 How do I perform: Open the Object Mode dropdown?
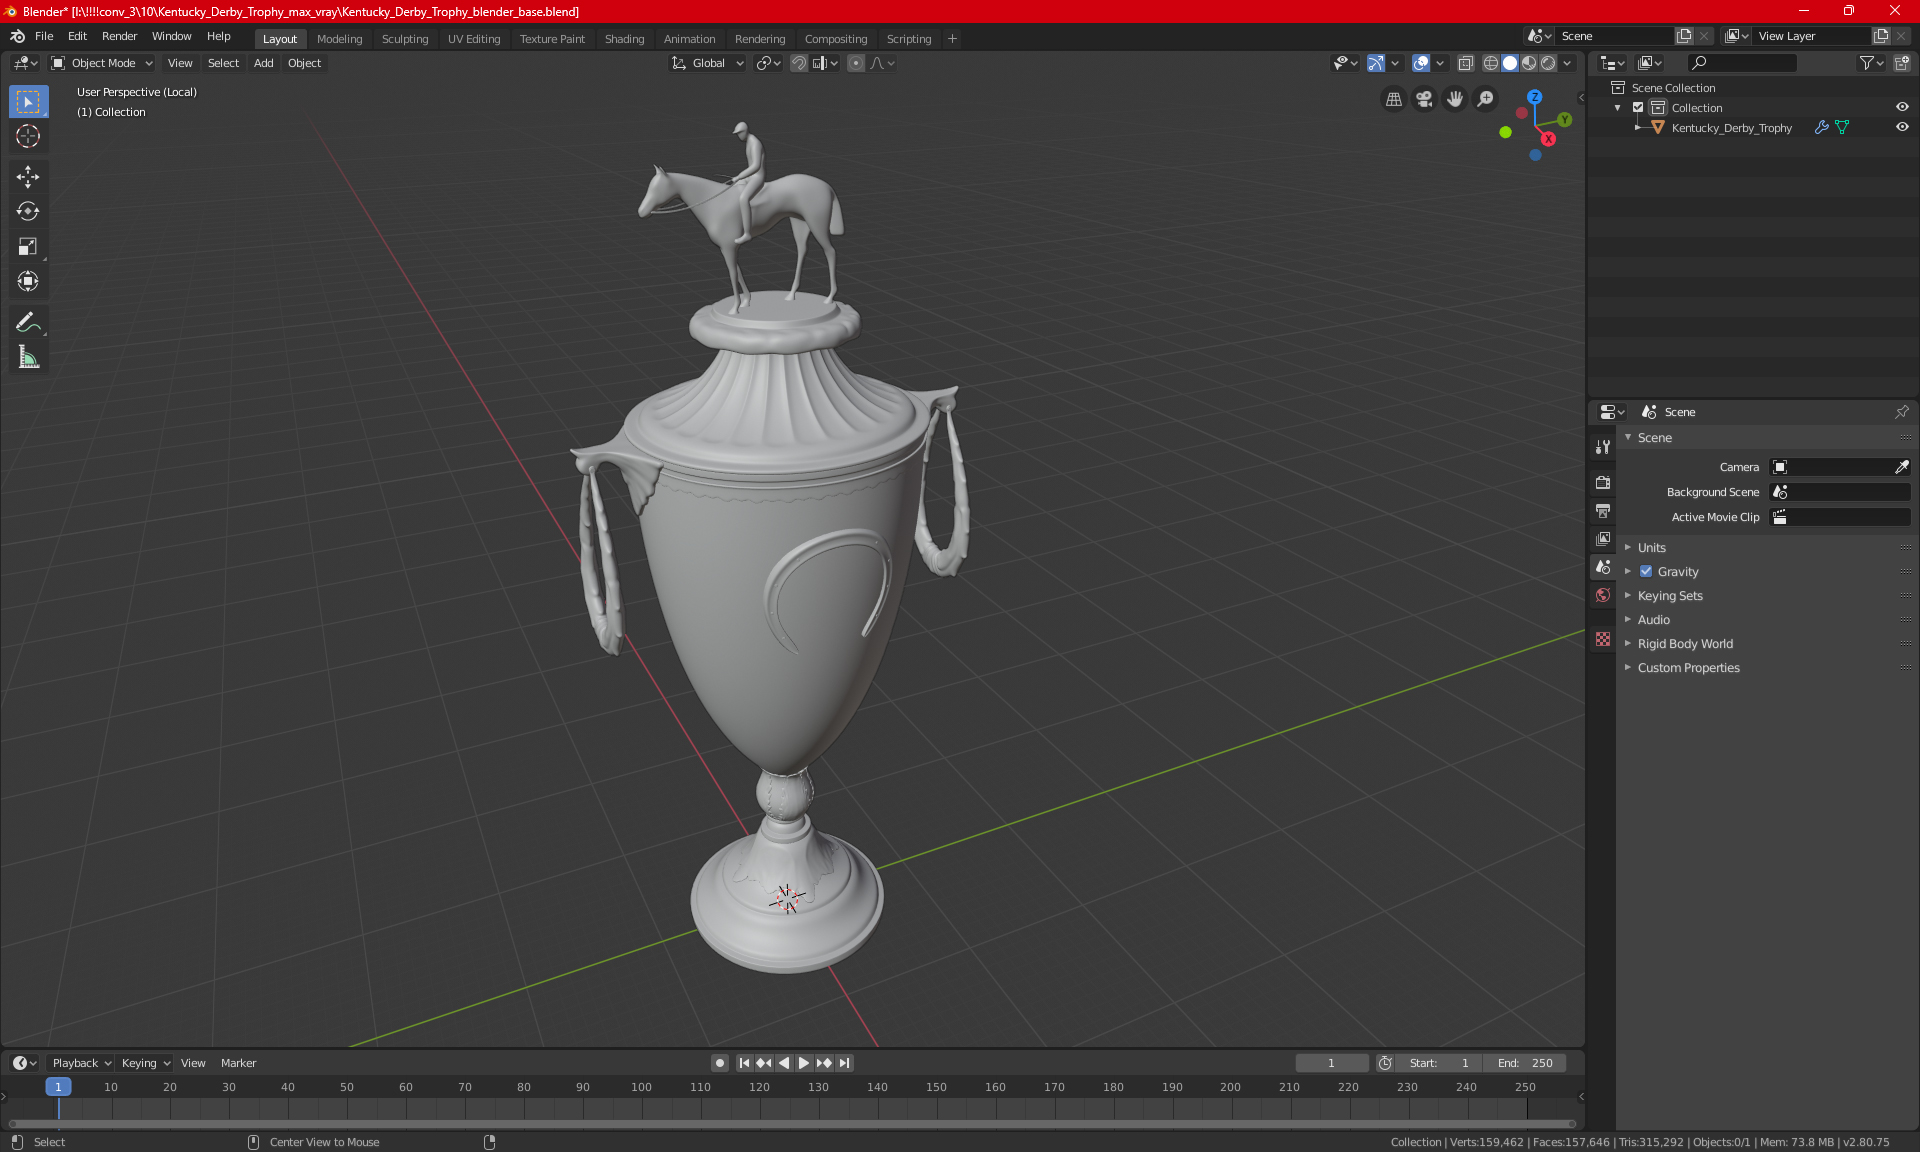(102, 63)
